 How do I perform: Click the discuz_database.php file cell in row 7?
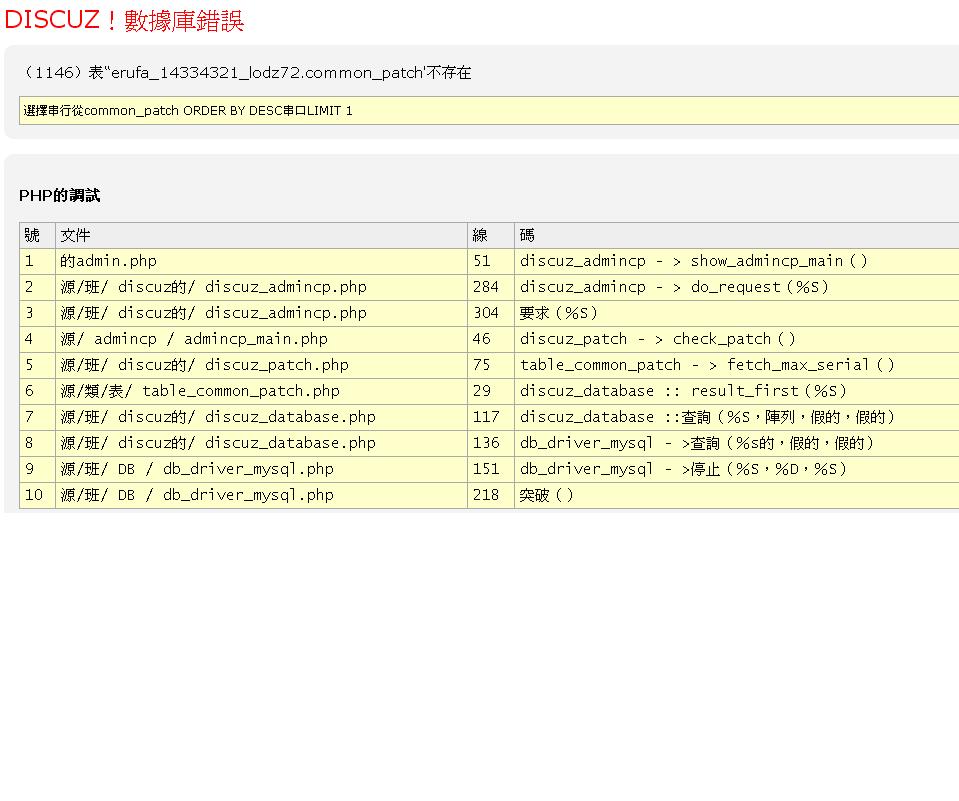coord(261,417)
